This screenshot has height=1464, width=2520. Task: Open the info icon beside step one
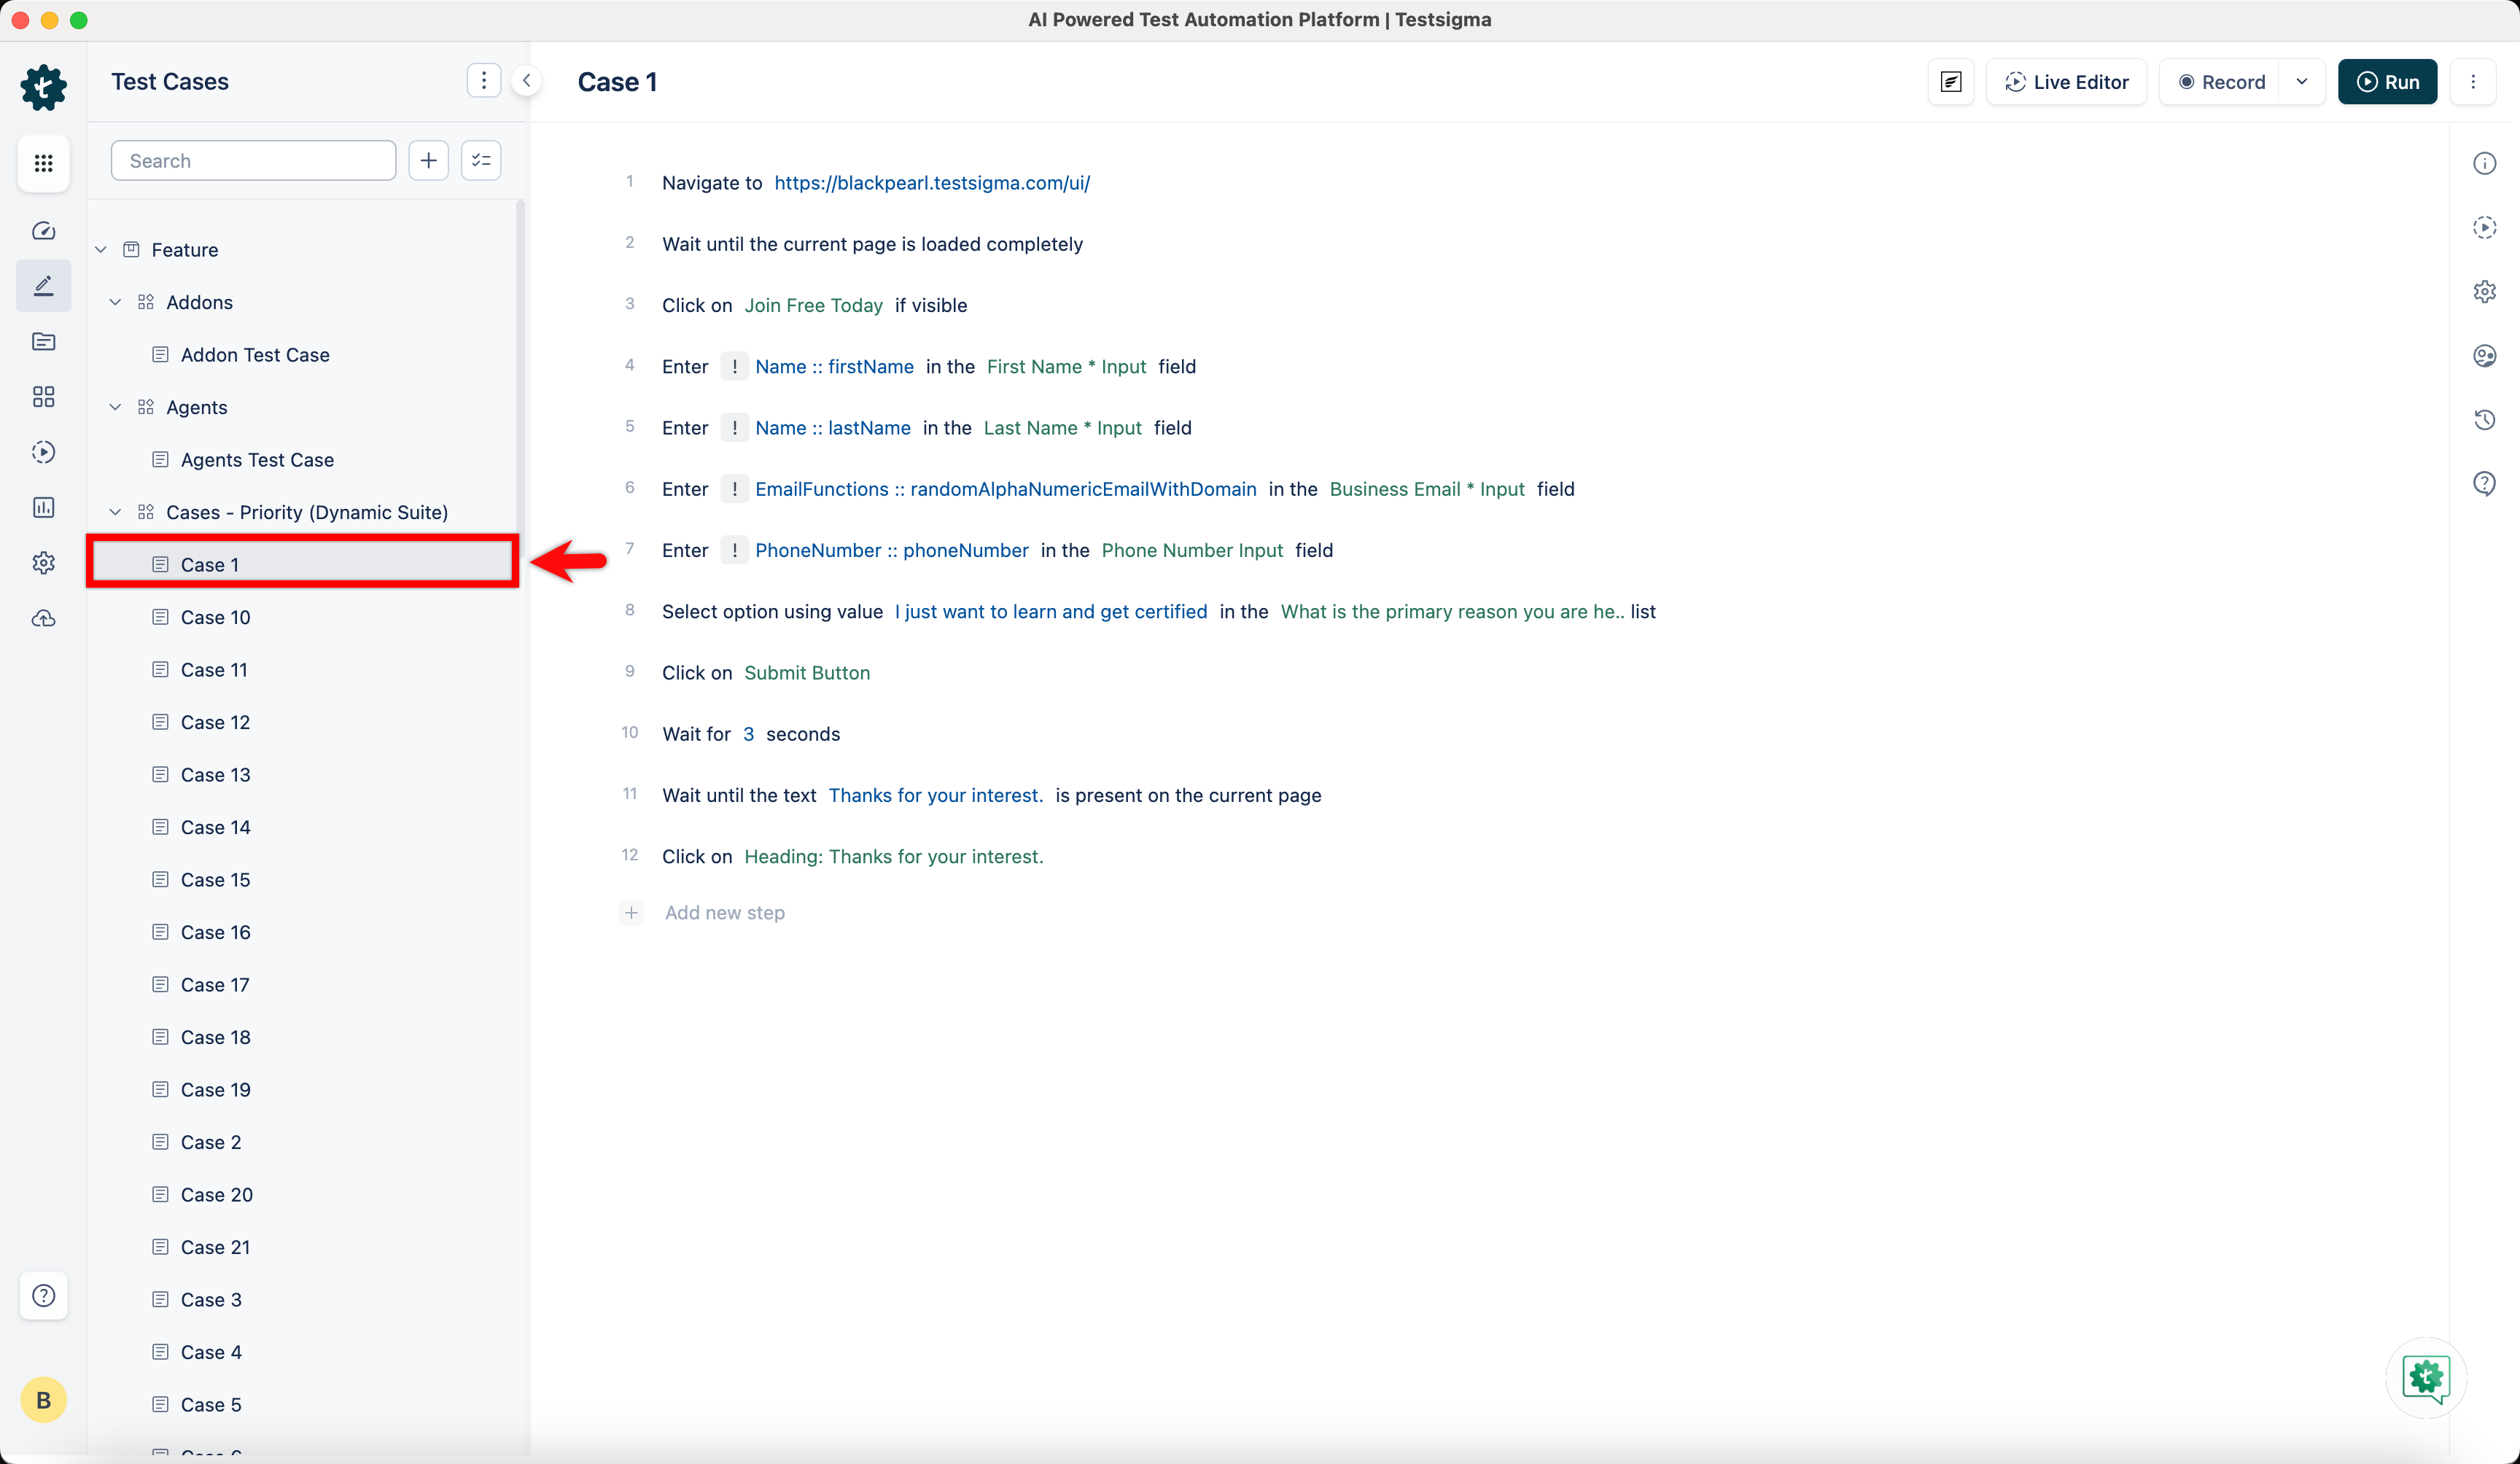(2486, 163)
